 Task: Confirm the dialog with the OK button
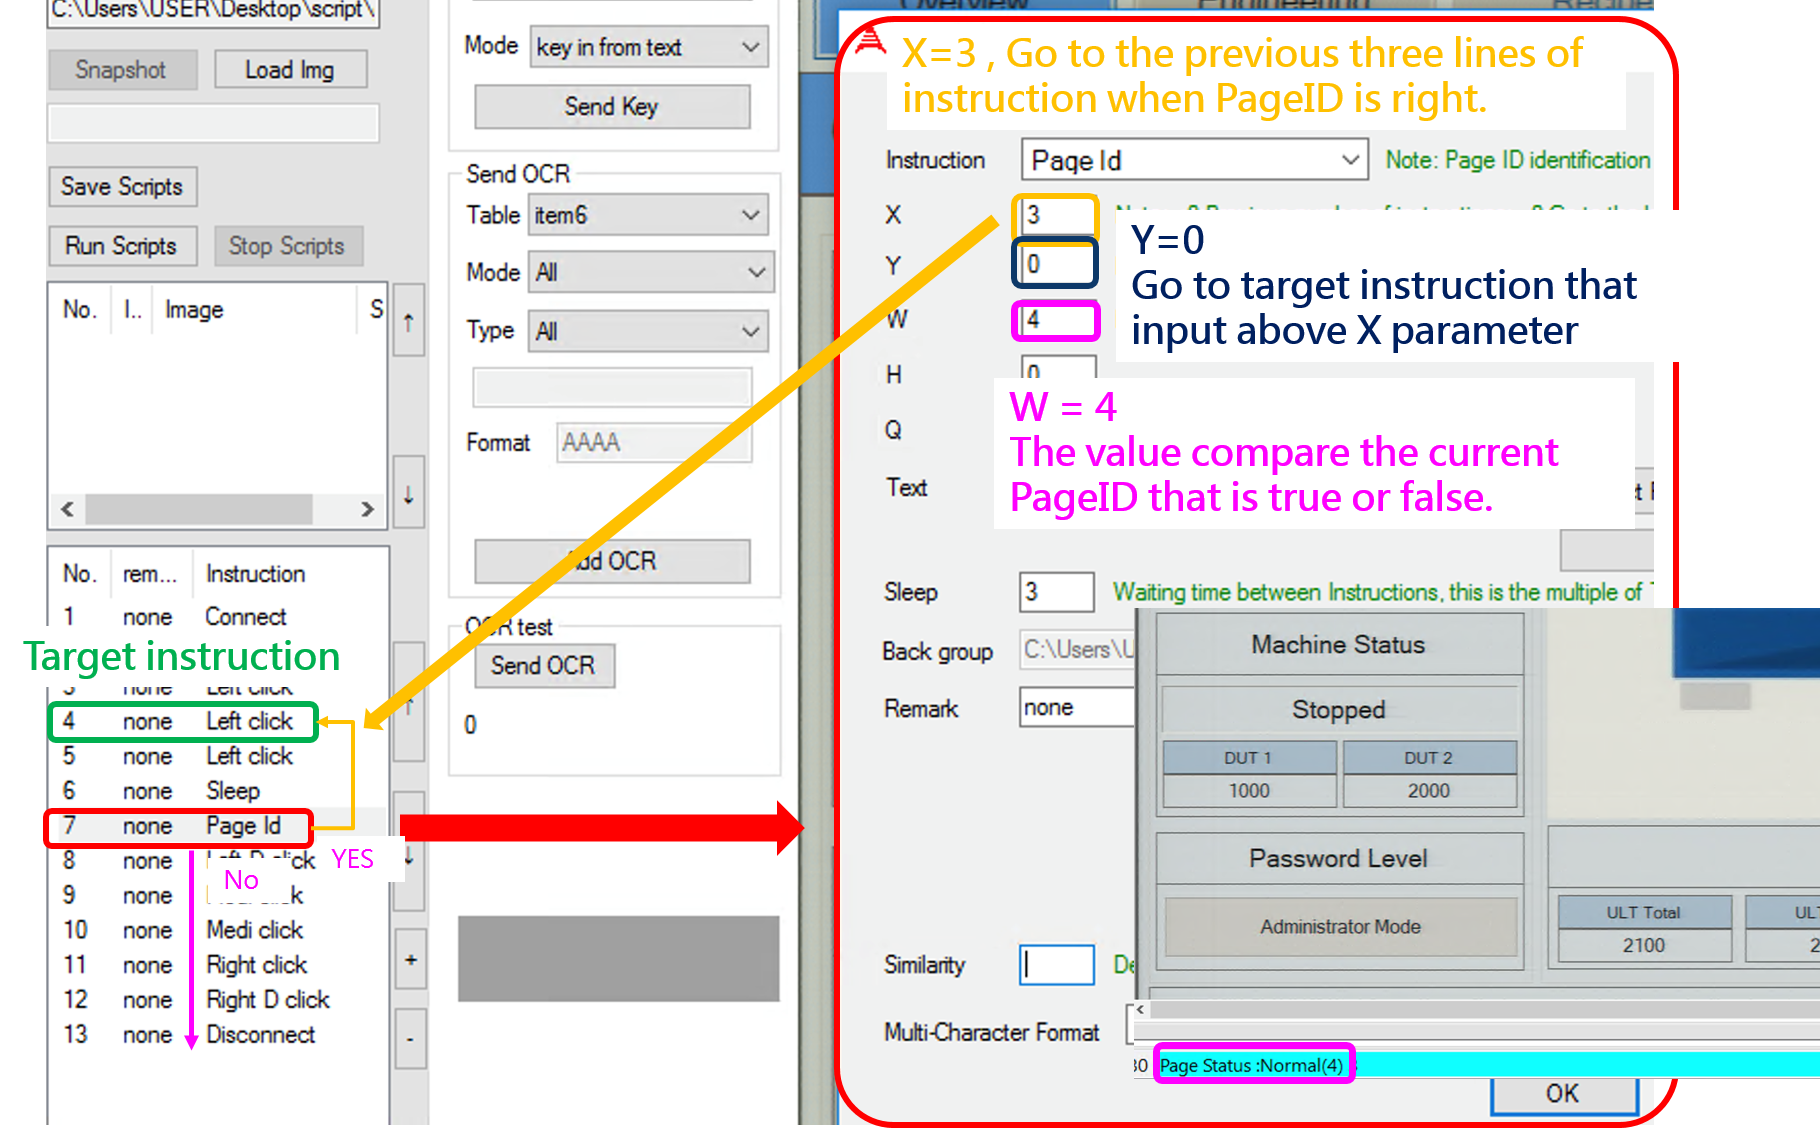pyautogui.click(x=1562, y=1094)
